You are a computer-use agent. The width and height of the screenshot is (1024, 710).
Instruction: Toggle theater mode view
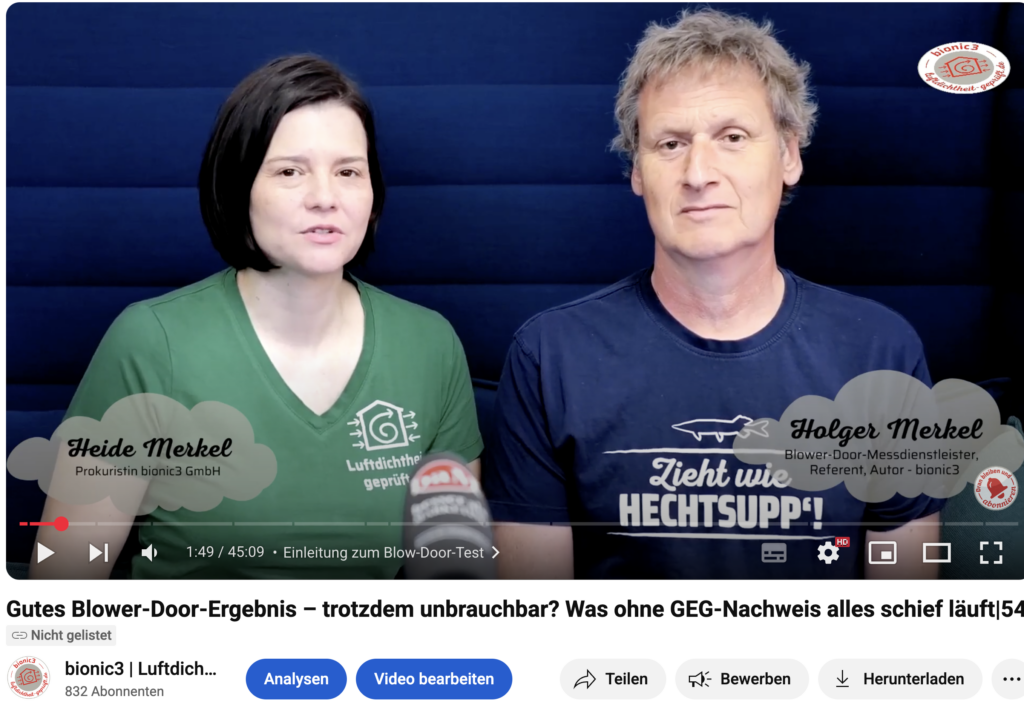[936, 552]
